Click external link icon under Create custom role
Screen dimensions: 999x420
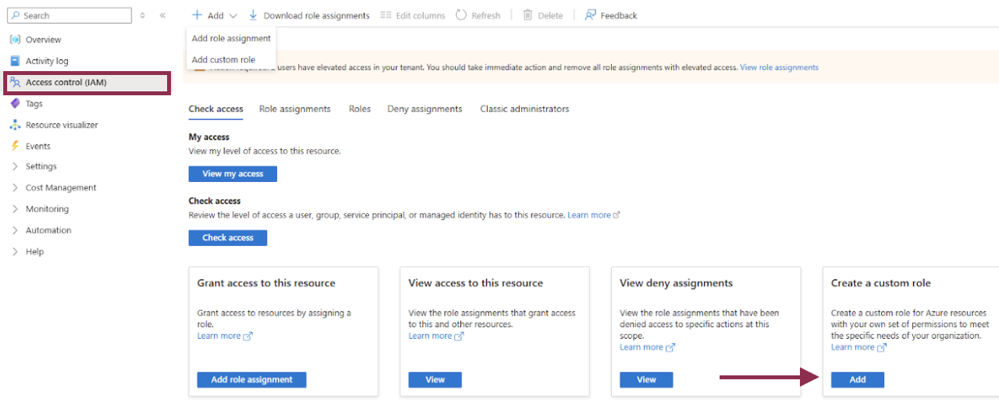(x=882, y=347)
